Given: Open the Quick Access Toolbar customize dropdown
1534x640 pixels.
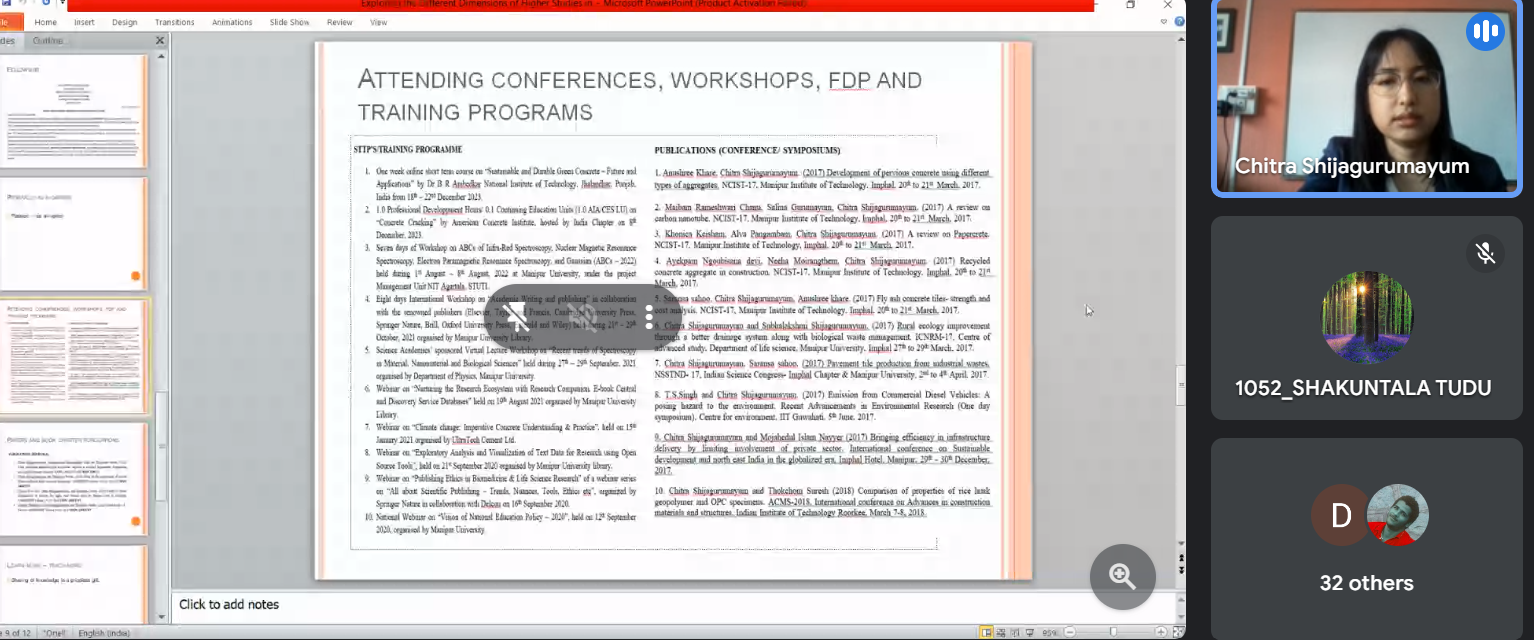Looking at the screenshot, I should [x=62, y=4].
